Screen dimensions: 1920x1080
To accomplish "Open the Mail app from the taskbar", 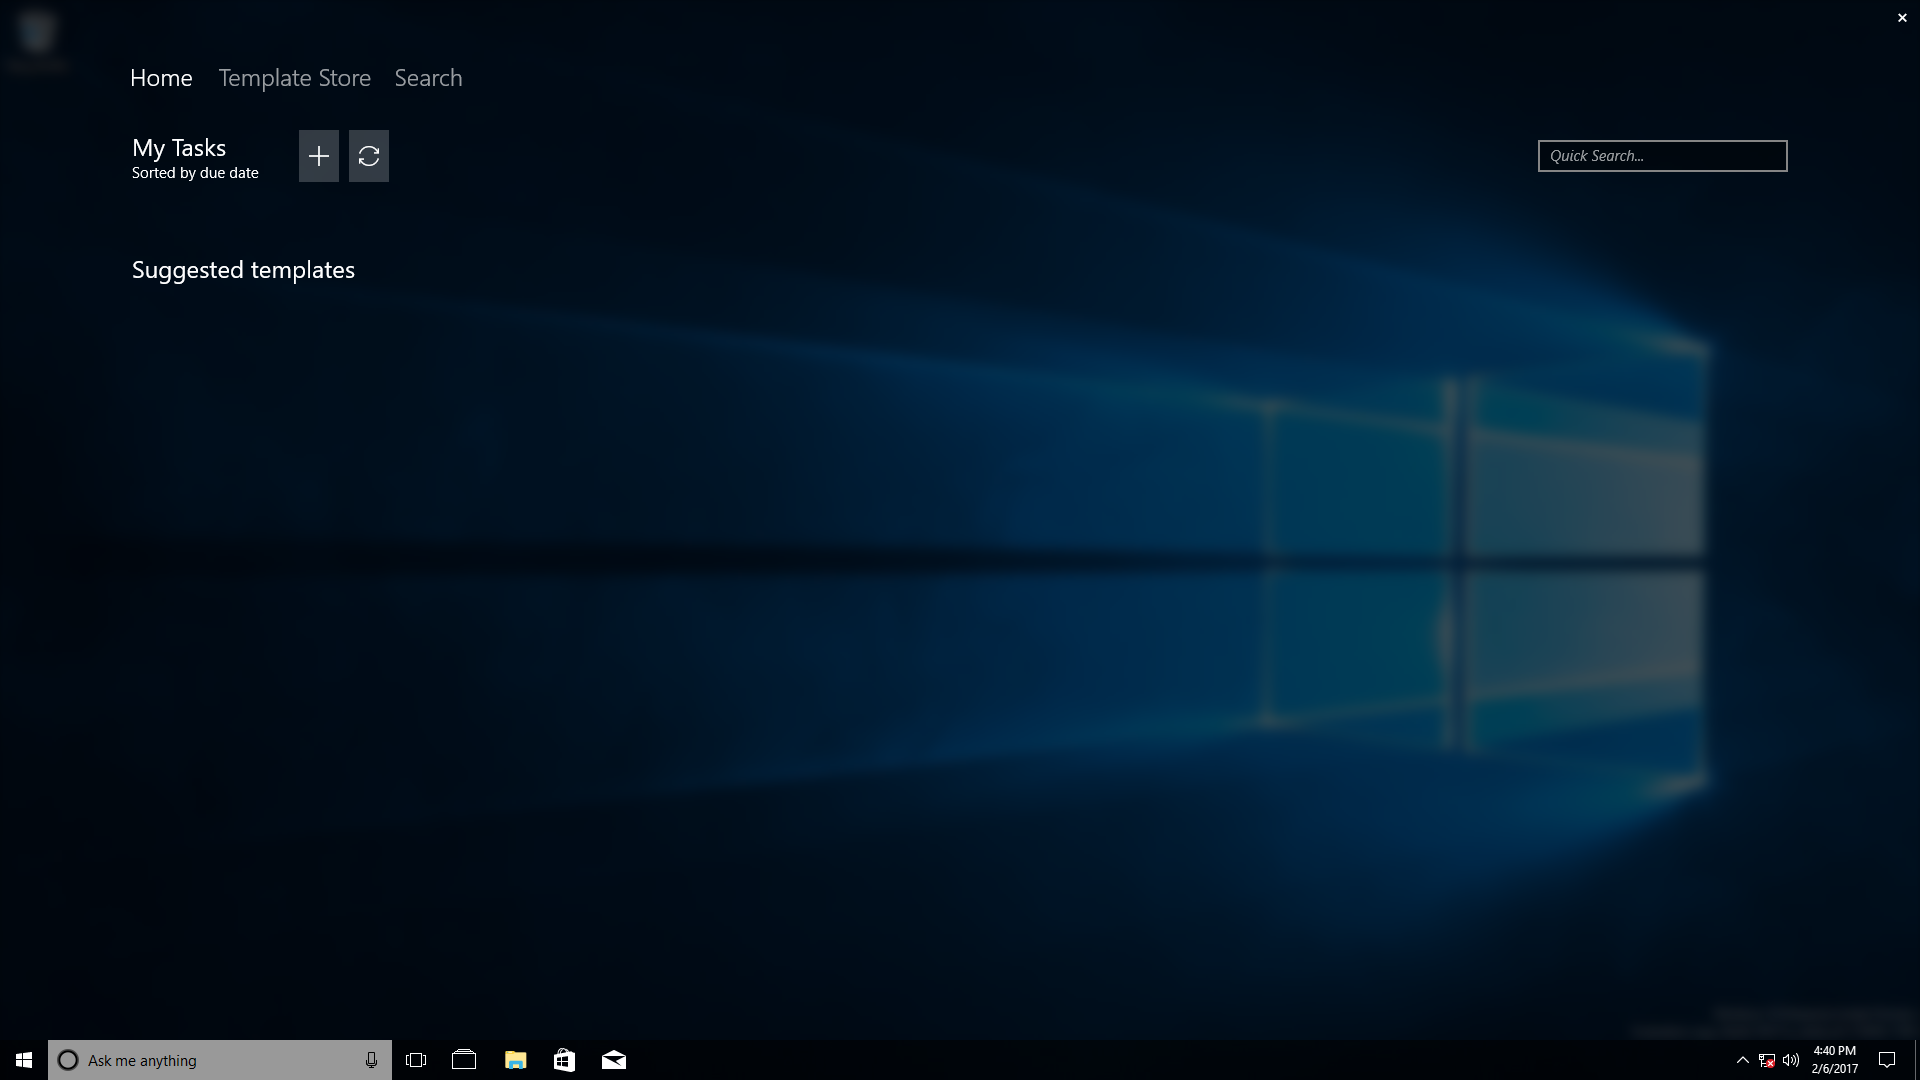I will (x=614, y=1060).
